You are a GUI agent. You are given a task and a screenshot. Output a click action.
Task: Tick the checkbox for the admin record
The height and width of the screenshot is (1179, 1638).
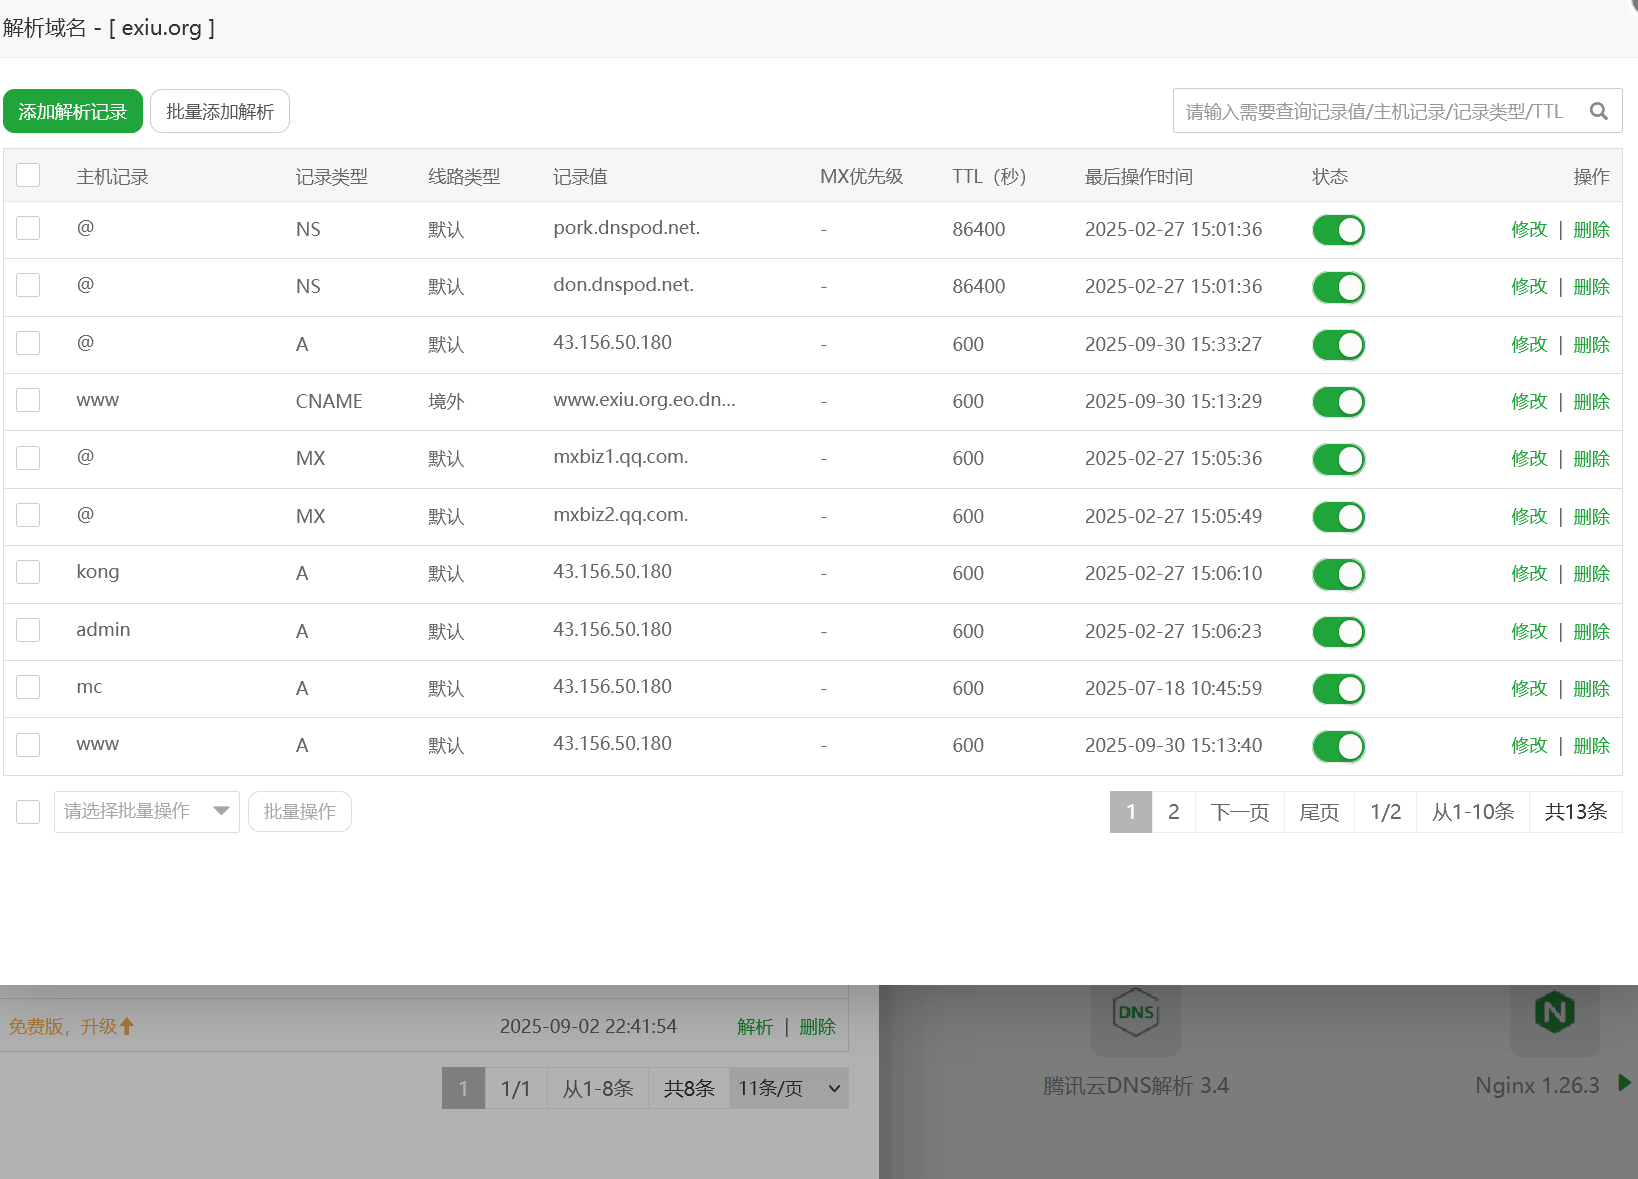coord(28,630)
